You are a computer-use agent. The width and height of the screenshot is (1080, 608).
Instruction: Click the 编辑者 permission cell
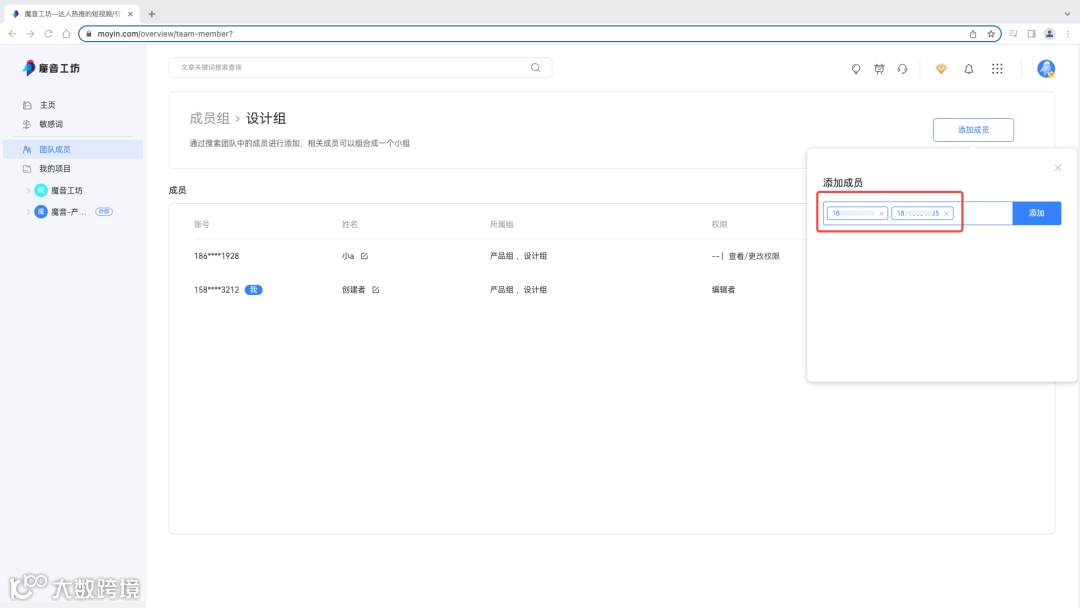pos(723,290)
